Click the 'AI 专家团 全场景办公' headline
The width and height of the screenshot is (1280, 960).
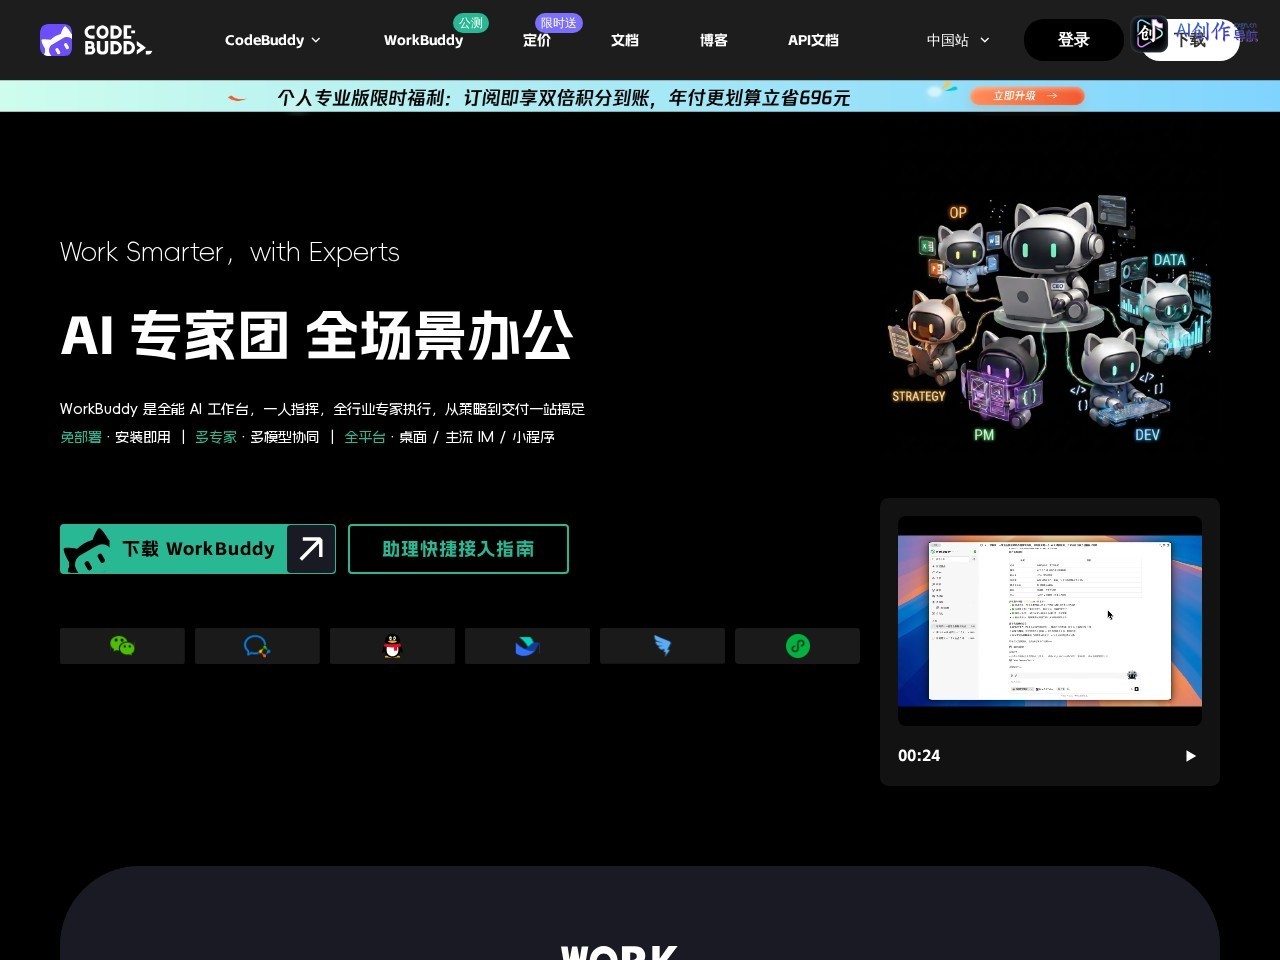(x=316, y=335)
